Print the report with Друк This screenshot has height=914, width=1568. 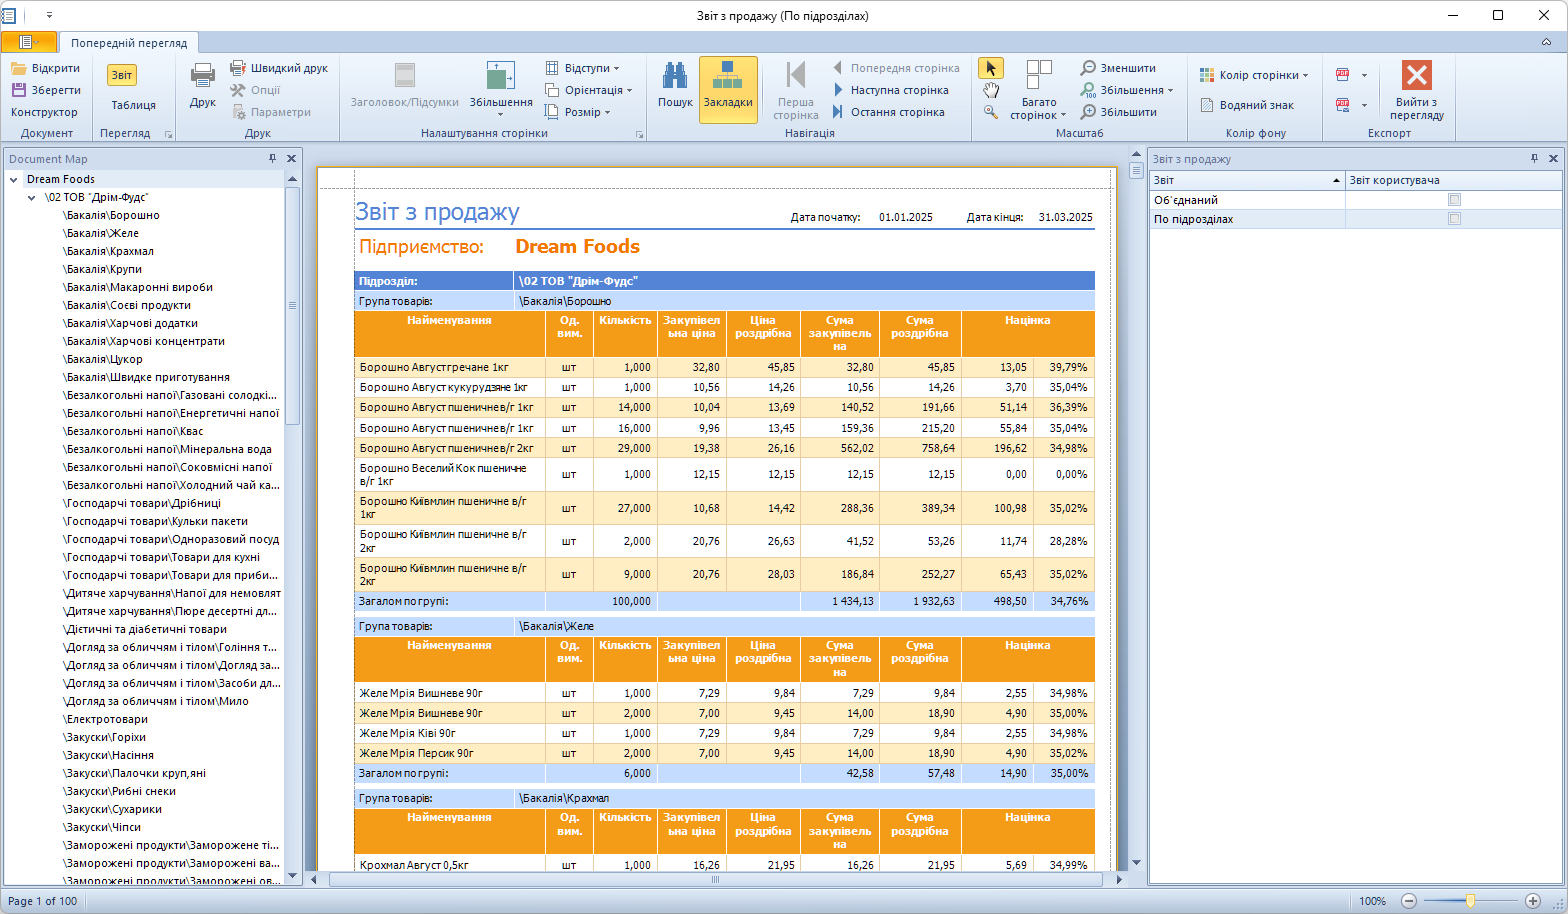pyautogui.click(x=203, y=84)
